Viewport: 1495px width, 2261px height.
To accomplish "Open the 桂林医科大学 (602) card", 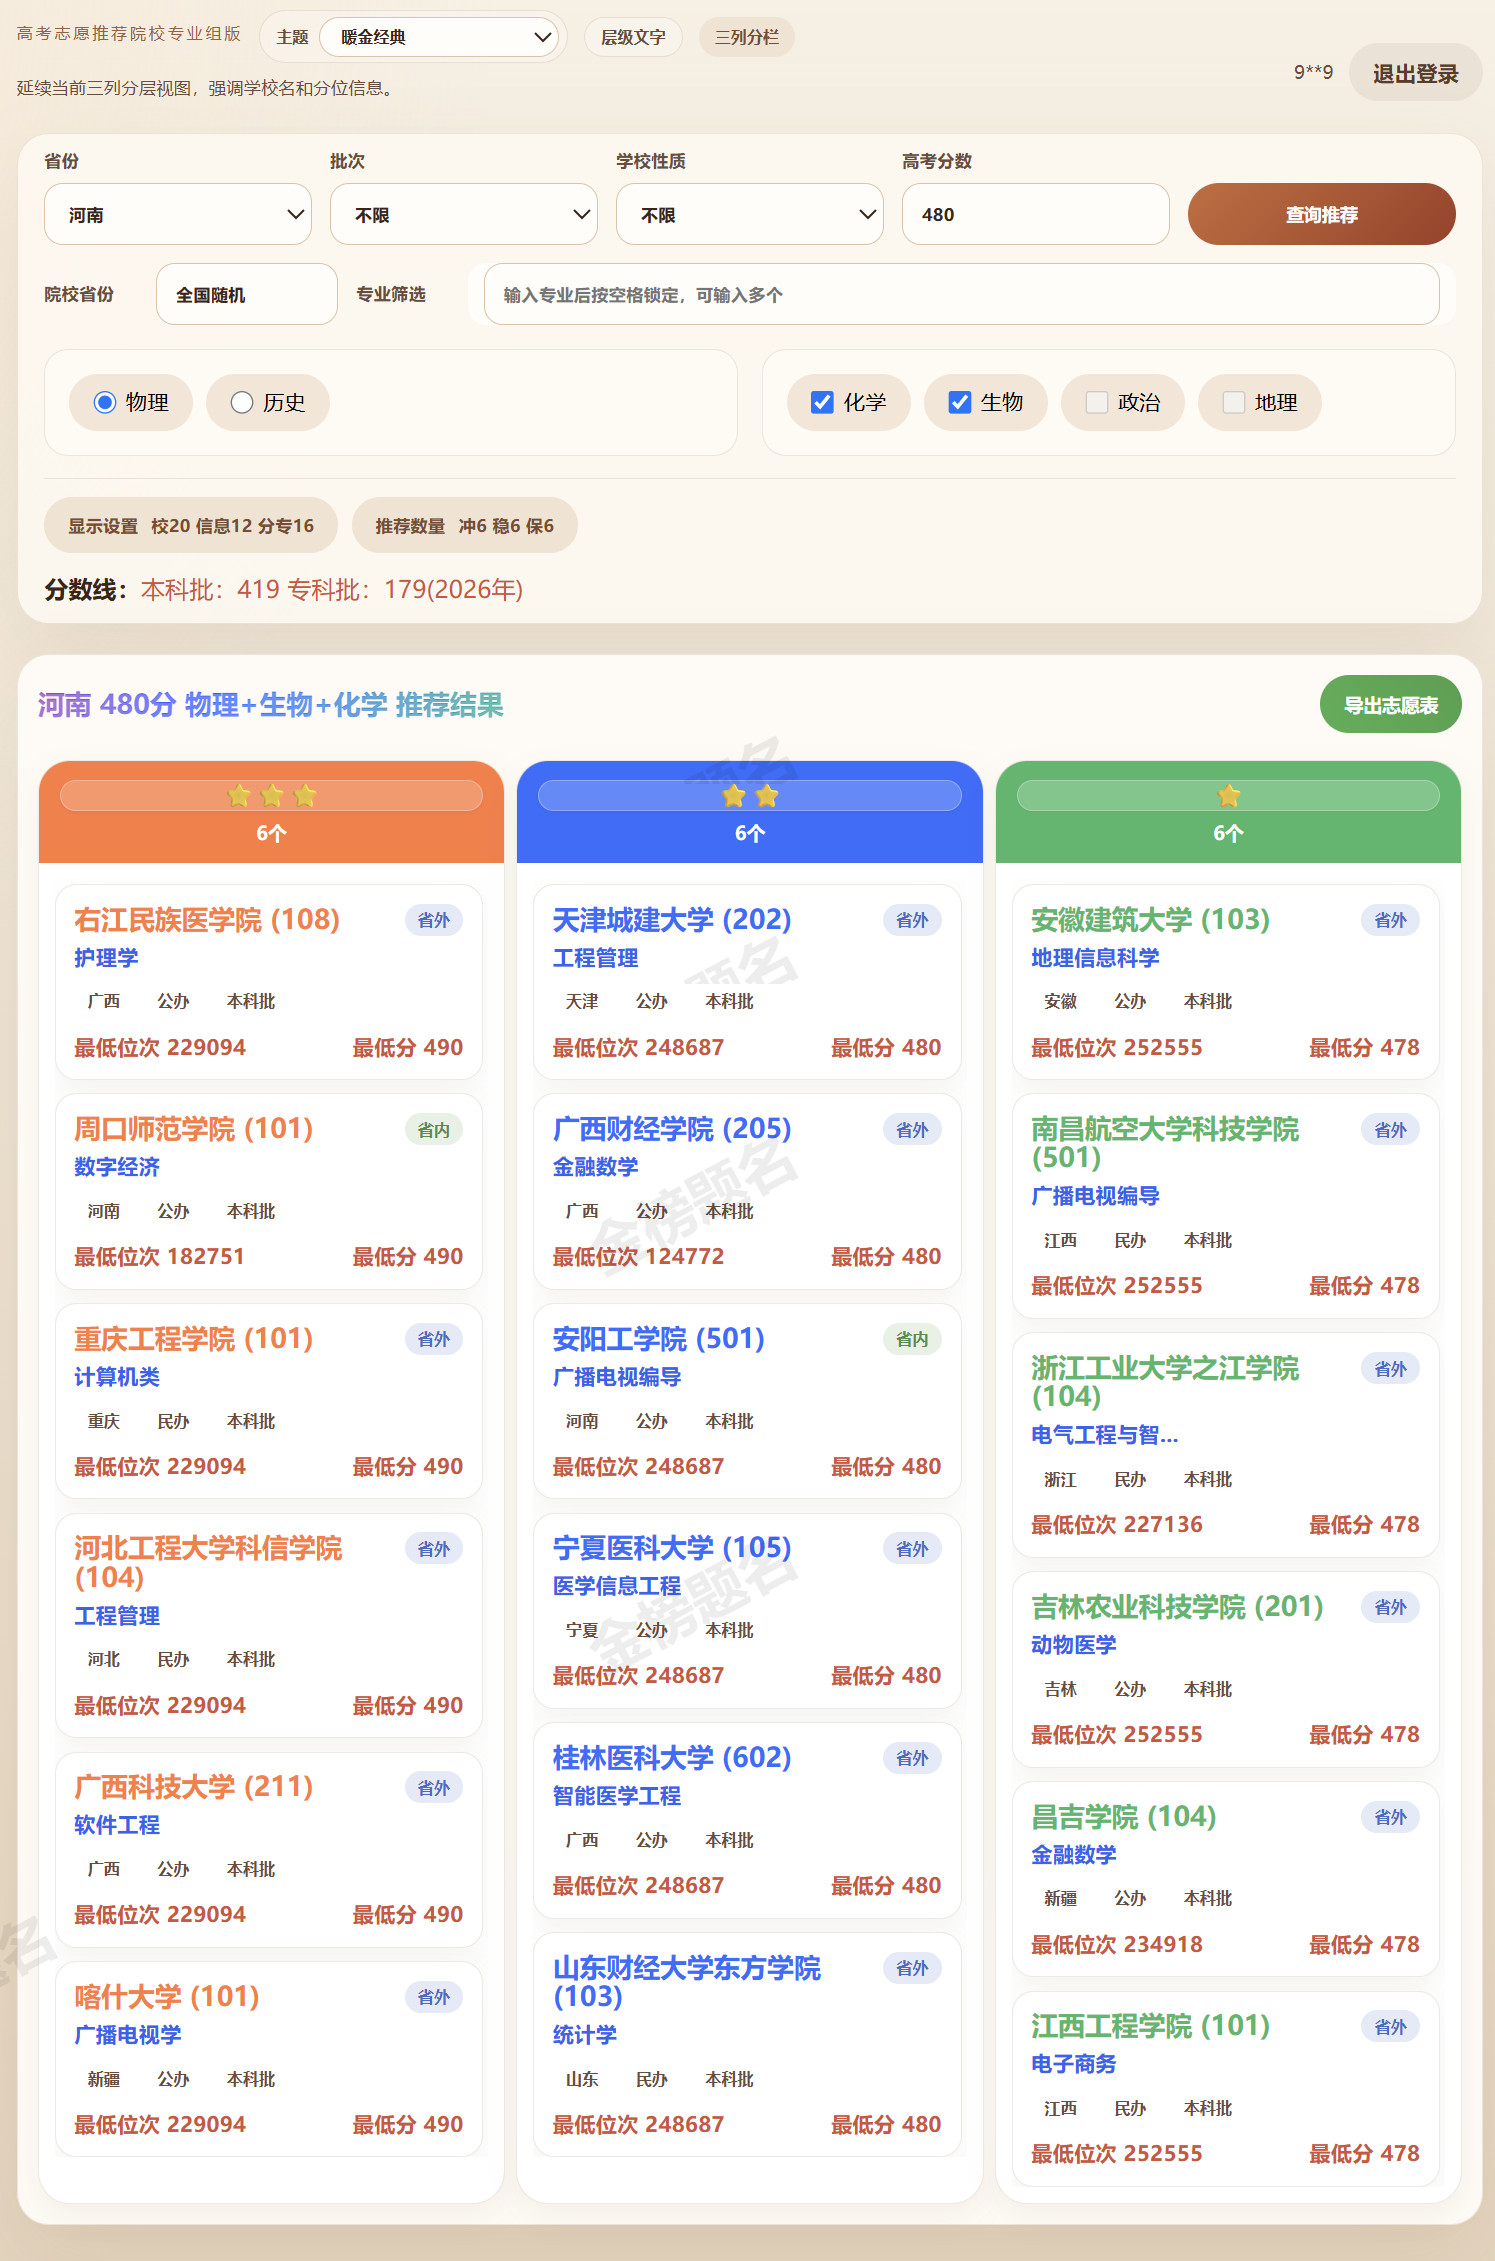I will (x=747, y=1820).
